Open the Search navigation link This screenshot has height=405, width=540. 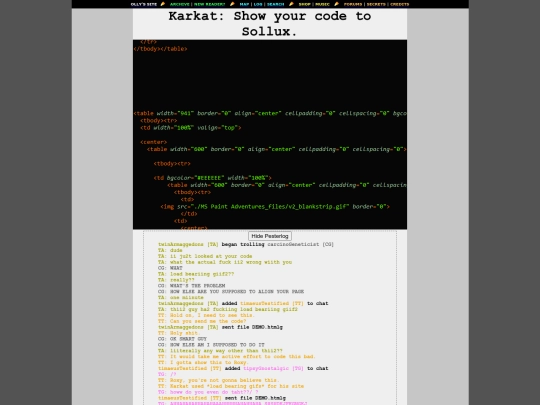[x=275, y=4]
